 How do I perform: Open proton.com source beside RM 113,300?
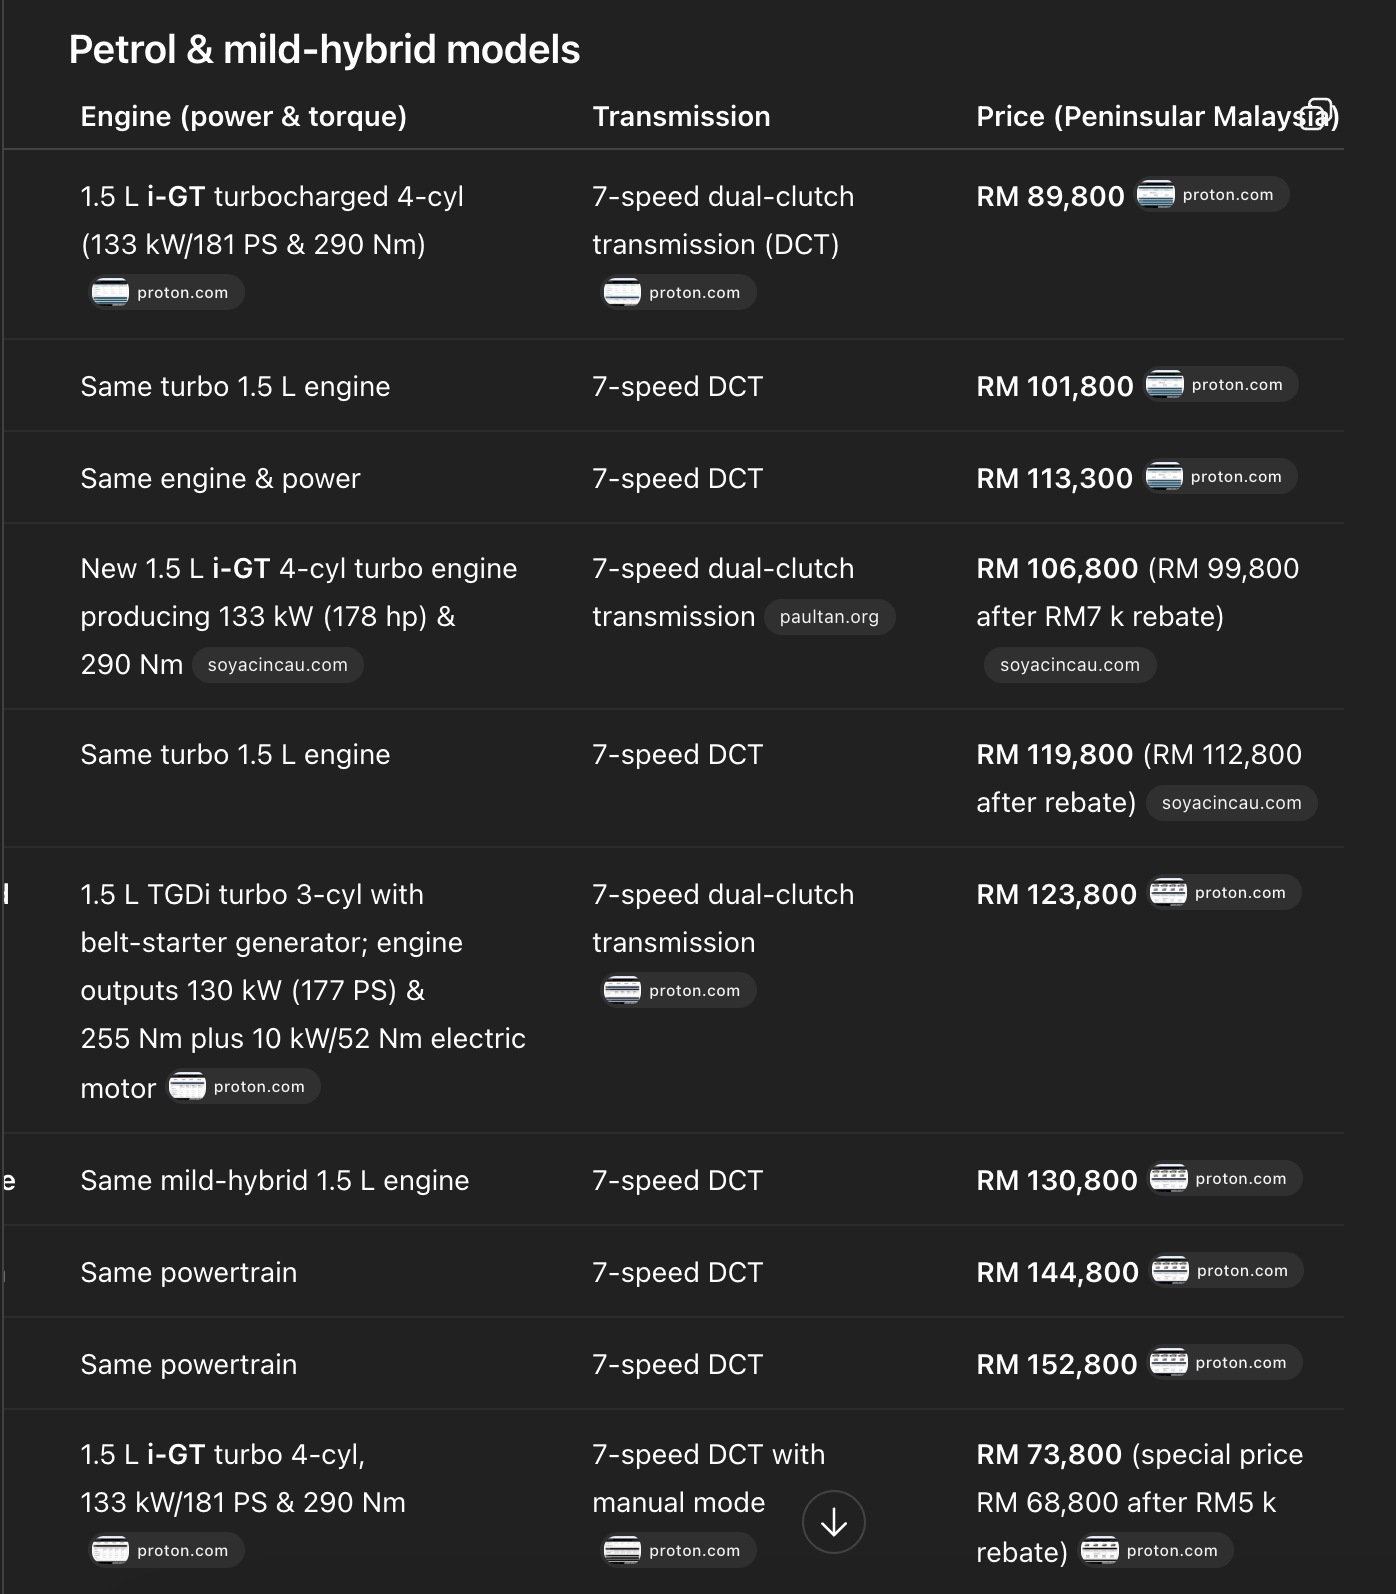point(1220,476)
